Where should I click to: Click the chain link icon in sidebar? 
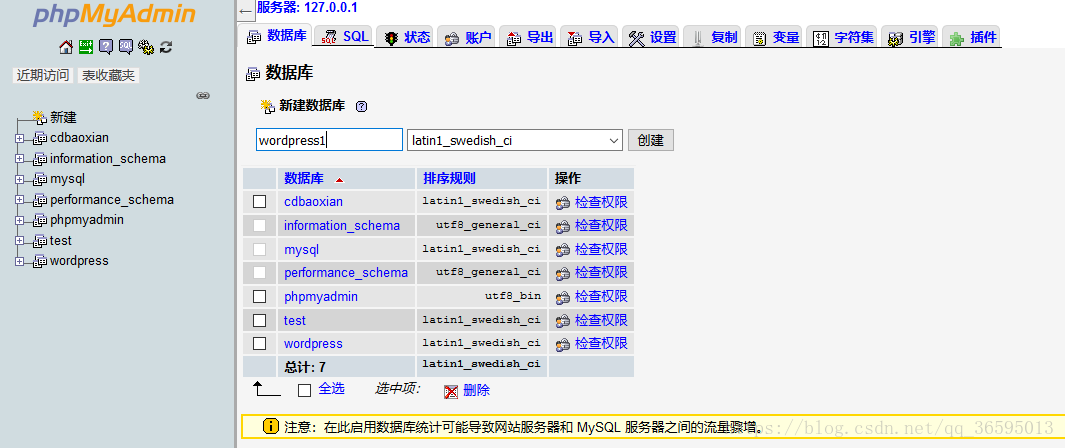tap(202, 96)
